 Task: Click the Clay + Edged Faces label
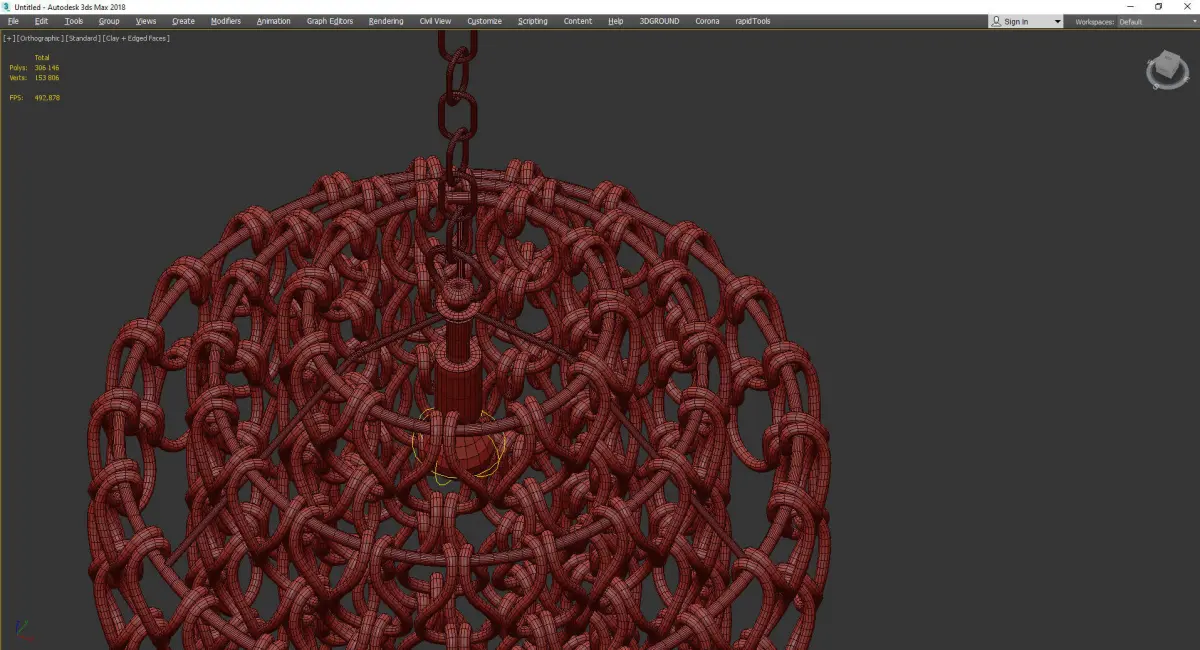pyautogui.click(x=136, y=38)
